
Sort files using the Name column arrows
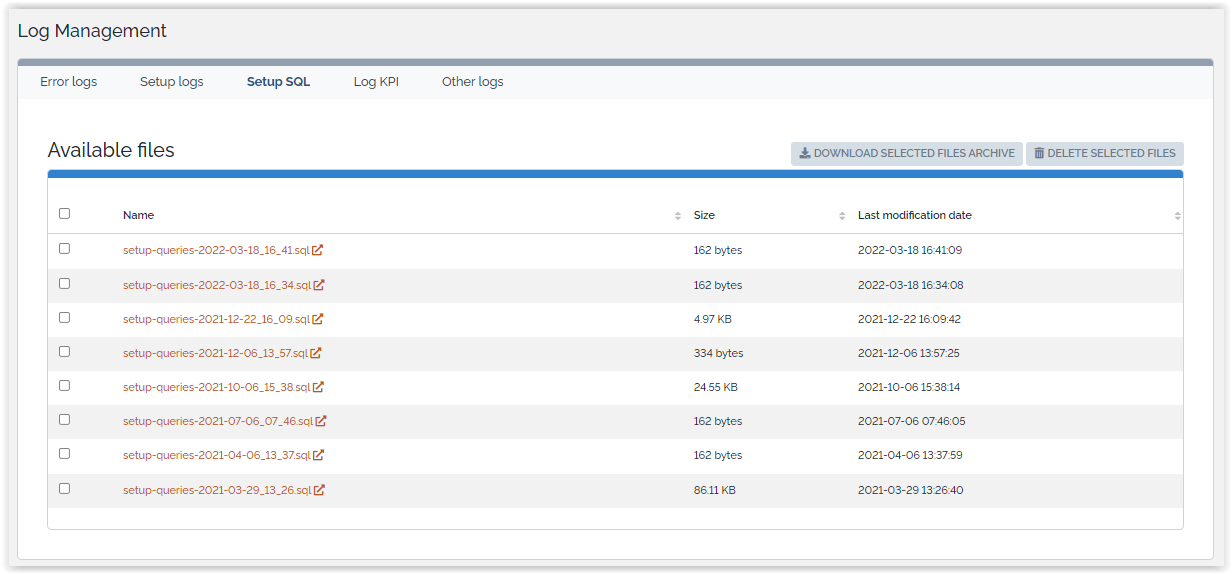click(678, 216)
